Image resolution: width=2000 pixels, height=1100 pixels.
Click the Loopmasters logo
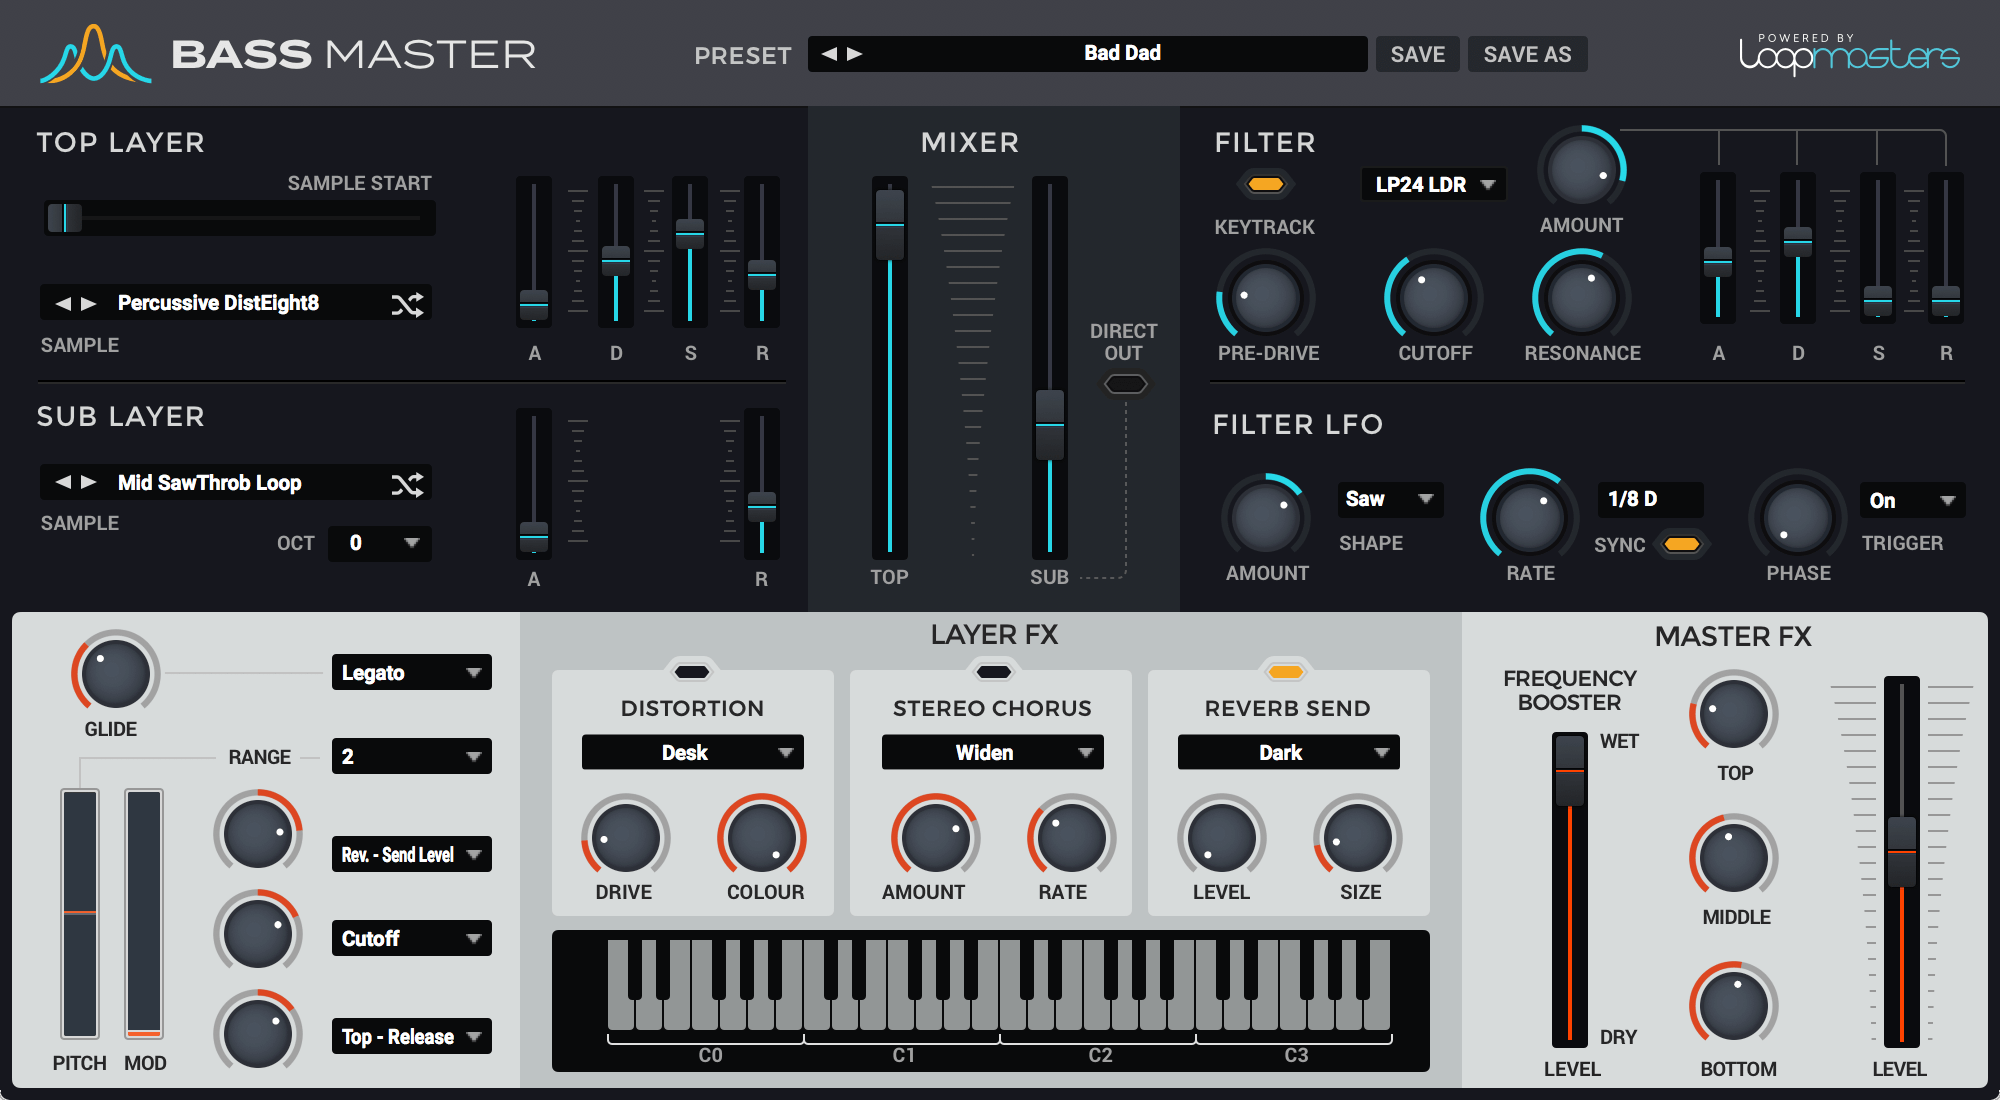pos(1848,54)
